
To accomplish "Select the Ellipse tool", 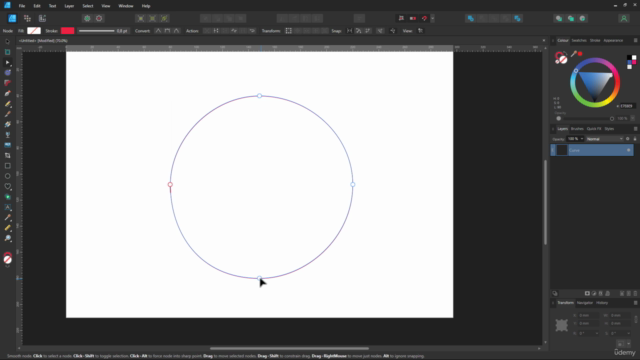I will point(7,176).
